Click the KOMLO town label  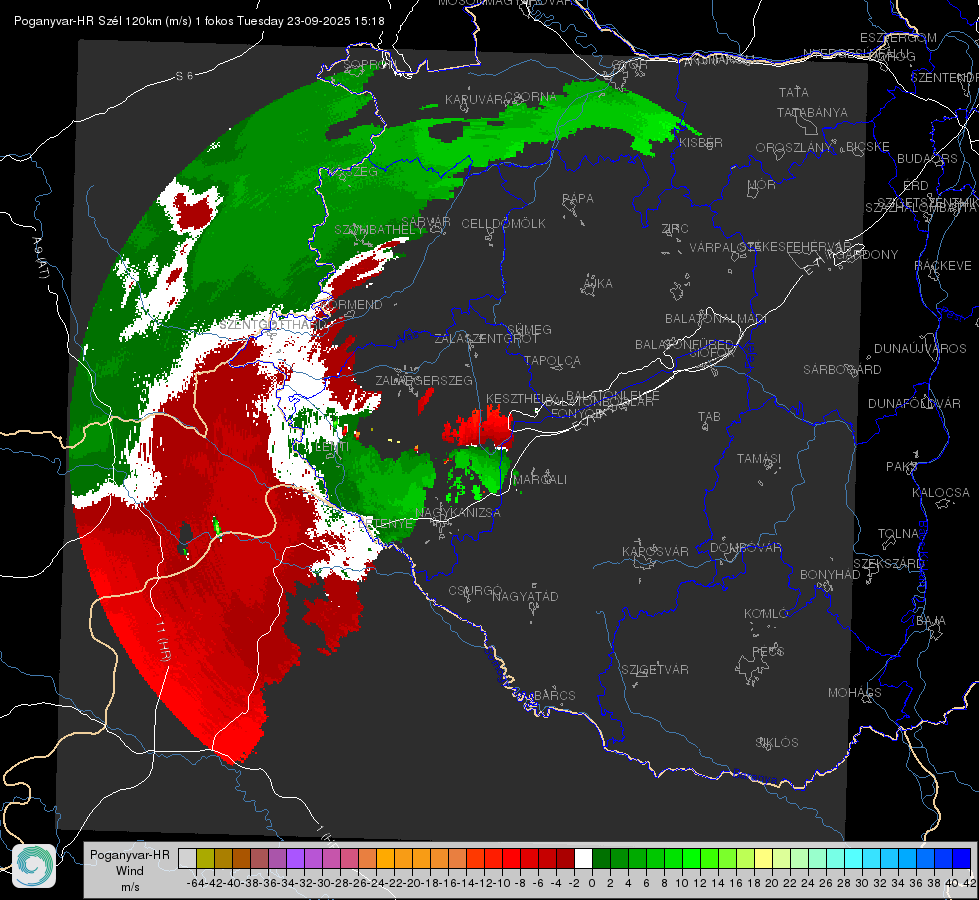point(766,614)
